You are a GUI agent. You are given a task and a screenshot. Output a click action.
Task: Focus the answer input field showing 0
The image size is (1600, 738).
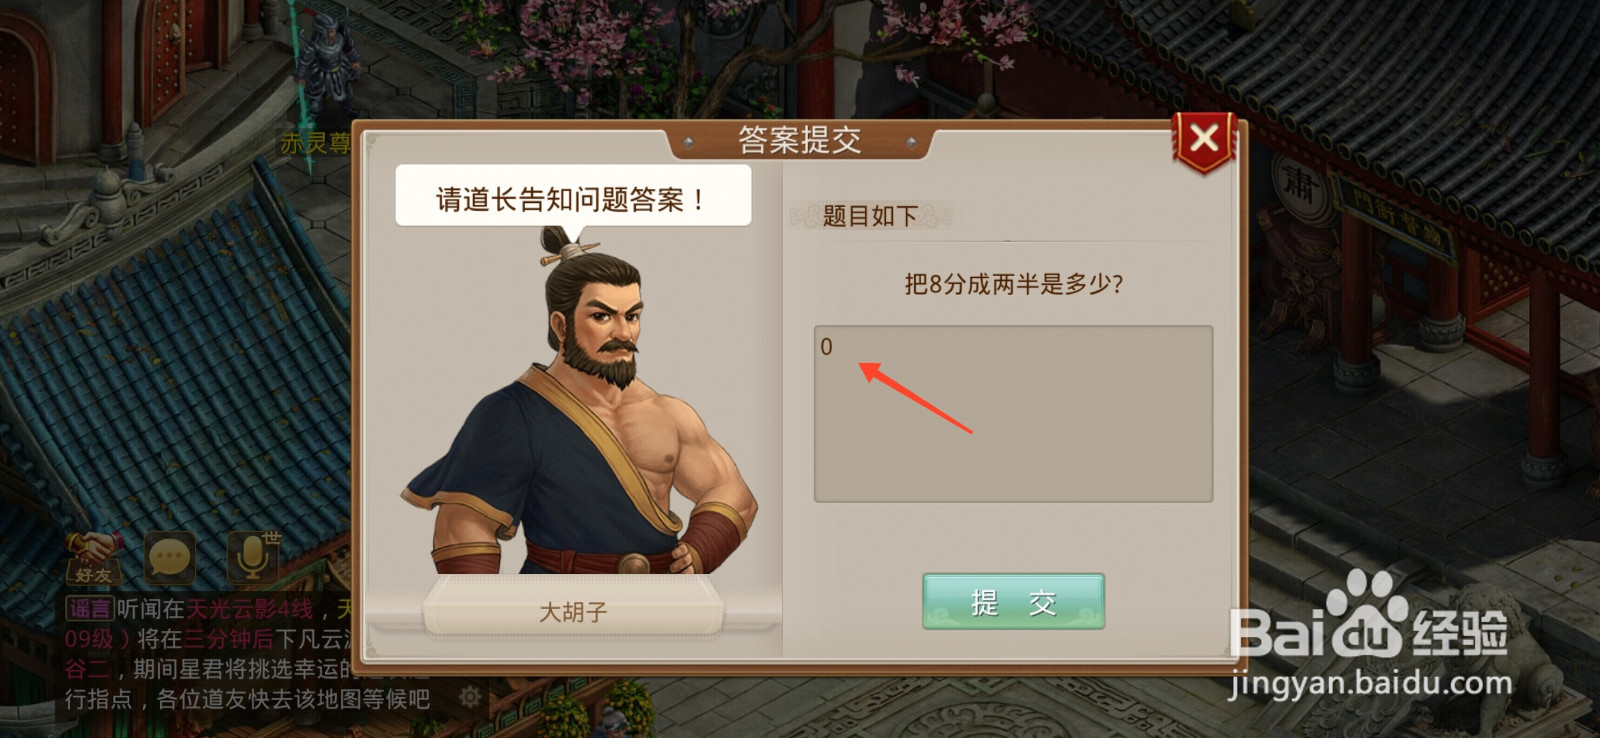tap(1013, 414)
